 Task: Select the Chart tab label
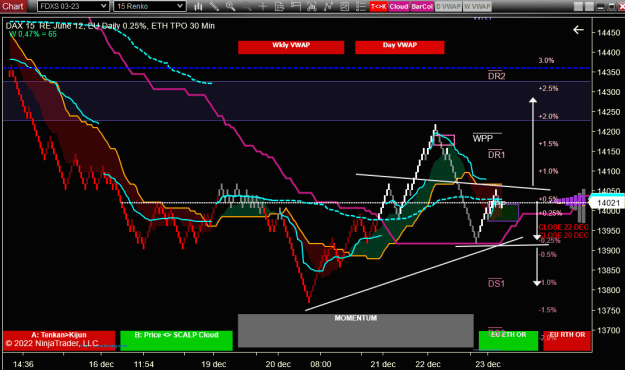[13, 6]
